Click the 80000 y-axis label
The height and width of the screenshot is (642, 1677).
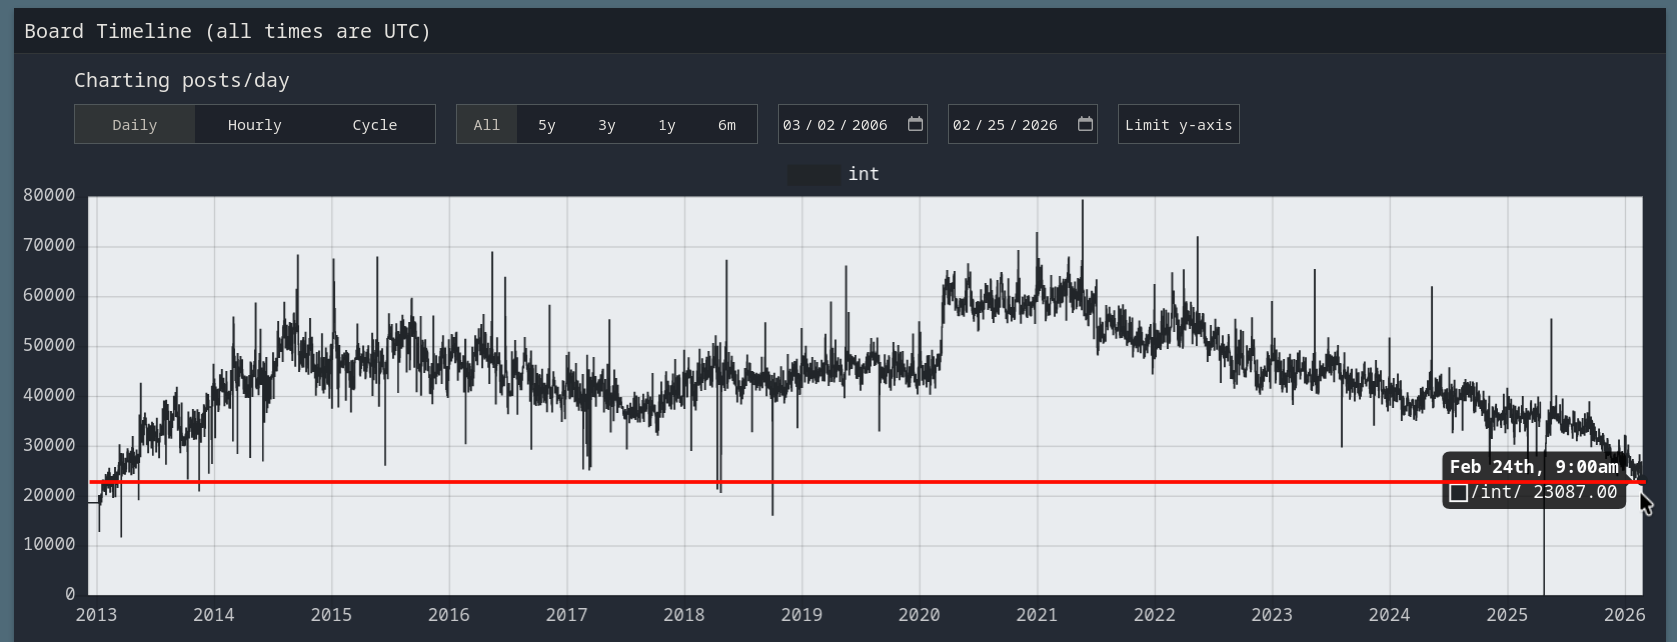(x=50, y=196)
